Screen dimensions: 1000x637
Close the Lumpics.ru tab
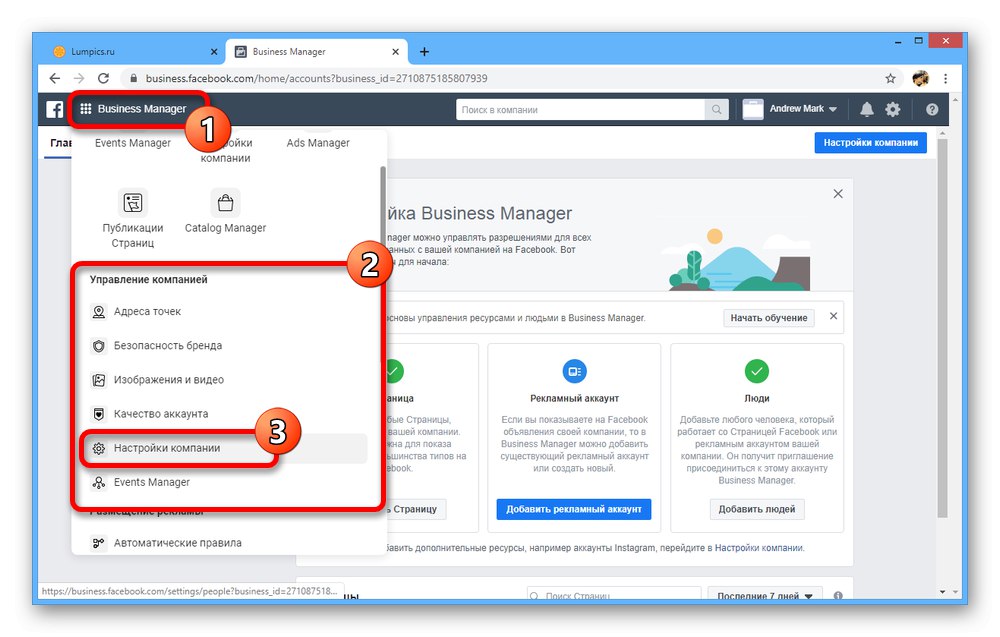(x=214, y=52)
